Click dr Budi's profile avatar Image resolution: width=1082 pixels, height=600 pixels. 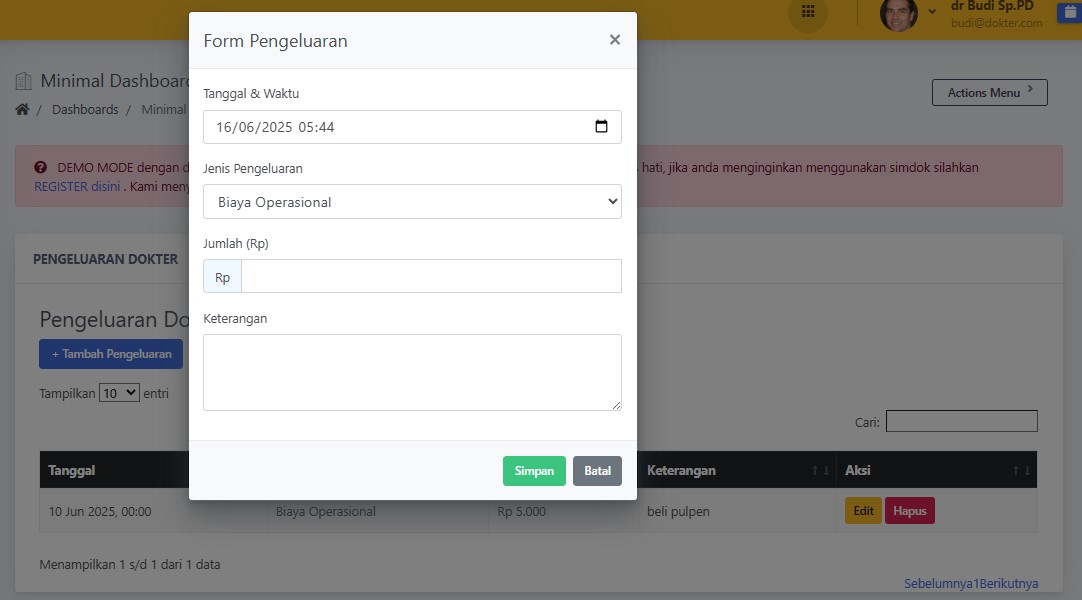coord(898,13)
